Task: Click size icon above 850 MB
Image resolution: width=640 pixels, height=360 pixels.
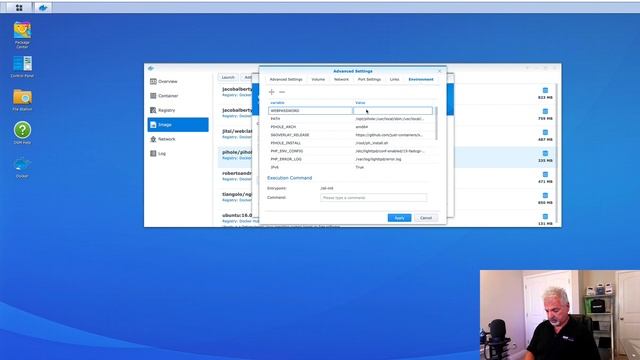Action: pyautogui.click(x=545, y=195)
